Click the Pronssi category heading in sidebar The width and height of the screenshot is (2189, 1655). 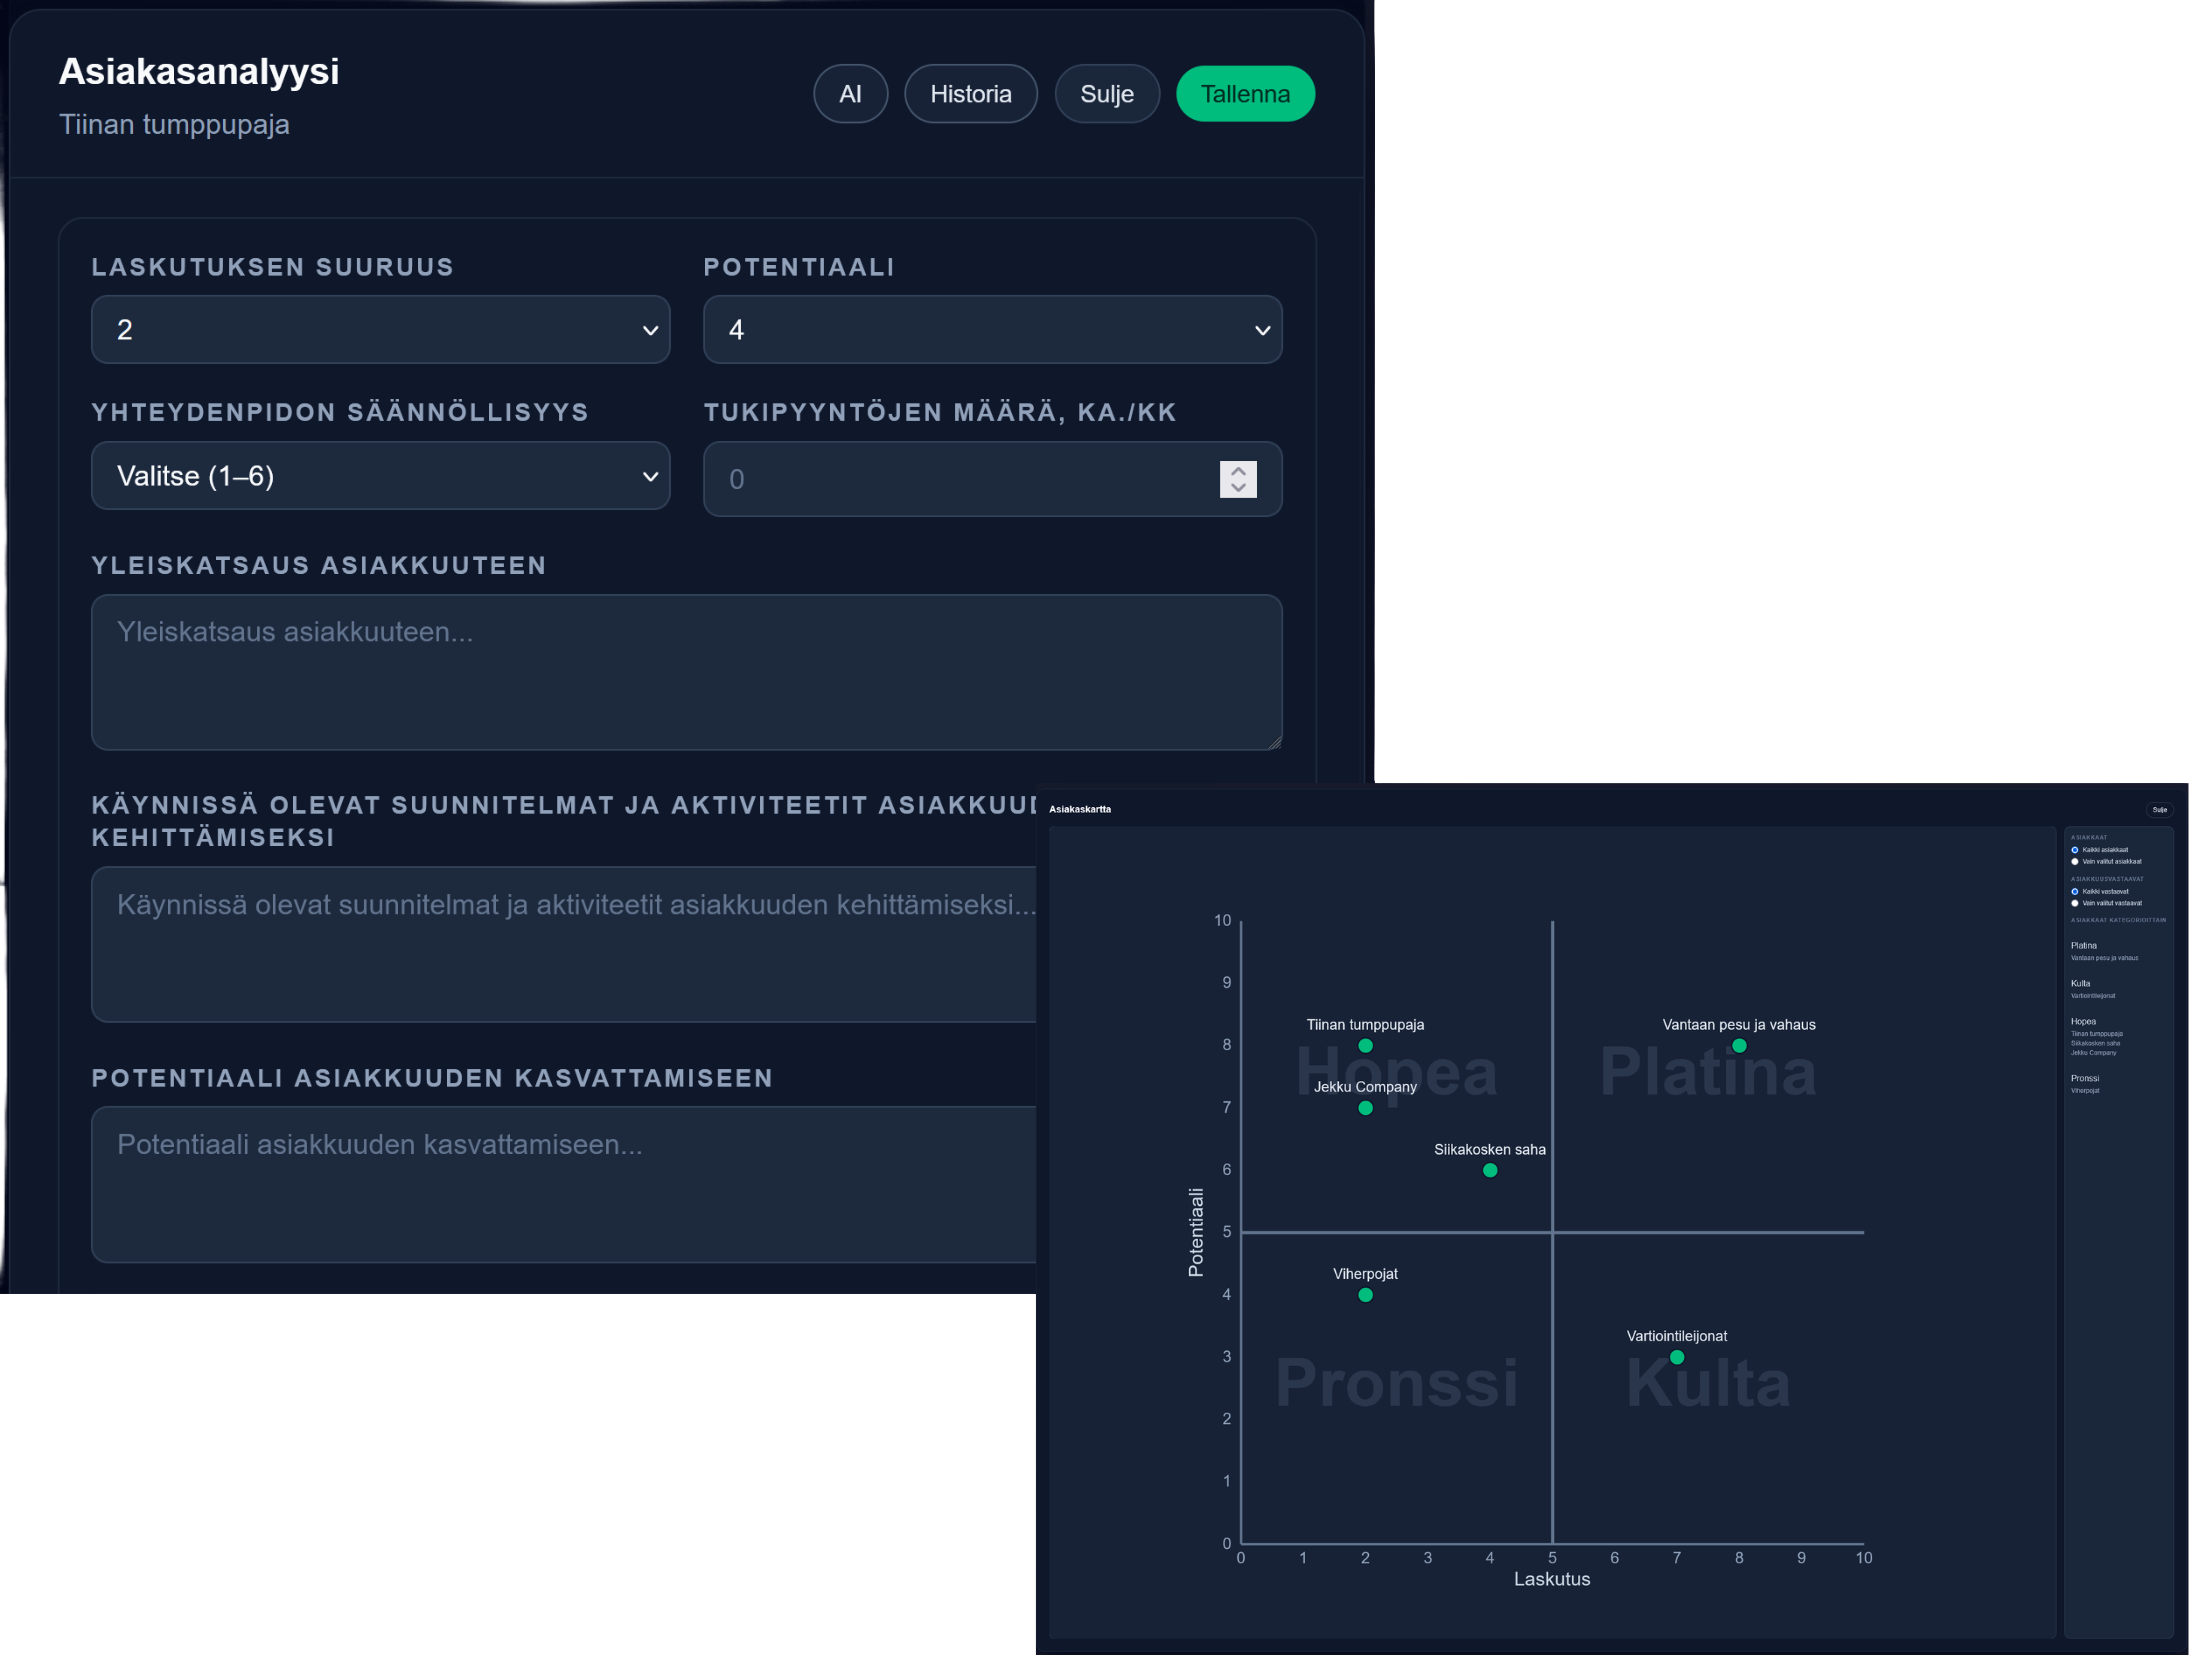coord(2085,1079)
